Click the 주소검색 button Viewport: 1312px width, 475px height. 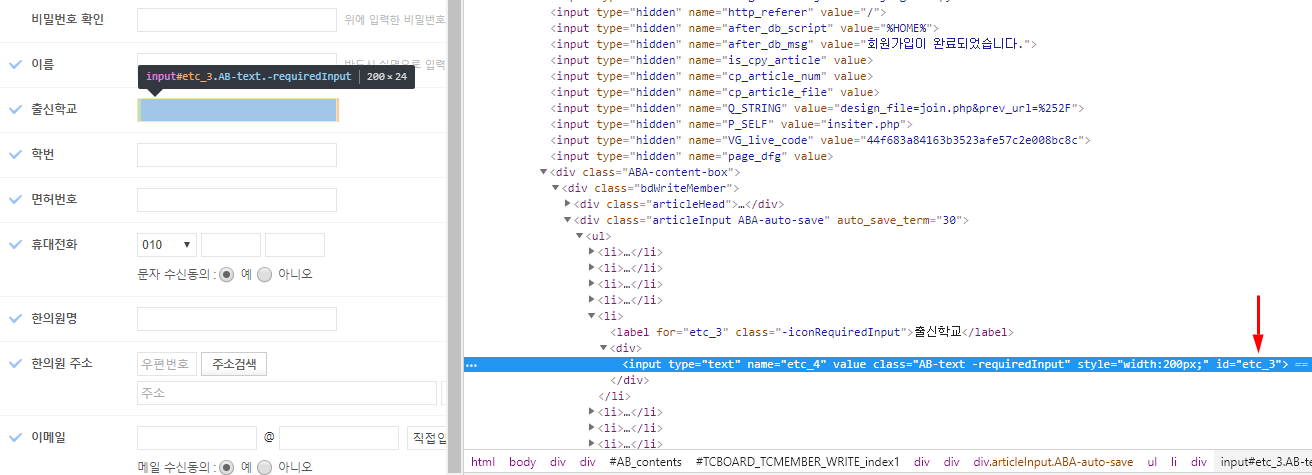tap(234, 364)
